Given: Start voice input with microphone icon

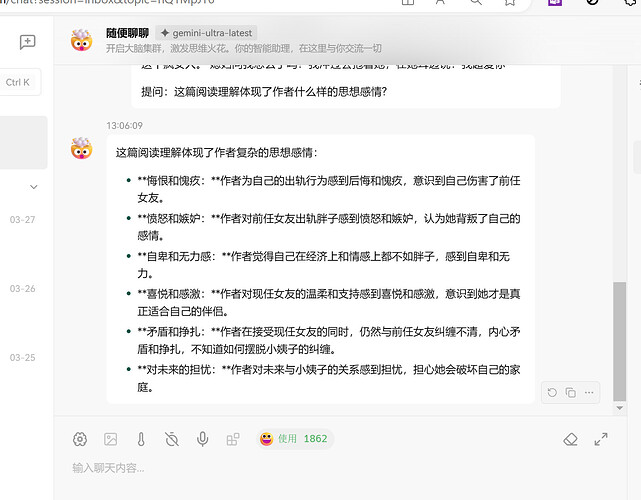Looking at the screenshot, I should click(202, 439).
